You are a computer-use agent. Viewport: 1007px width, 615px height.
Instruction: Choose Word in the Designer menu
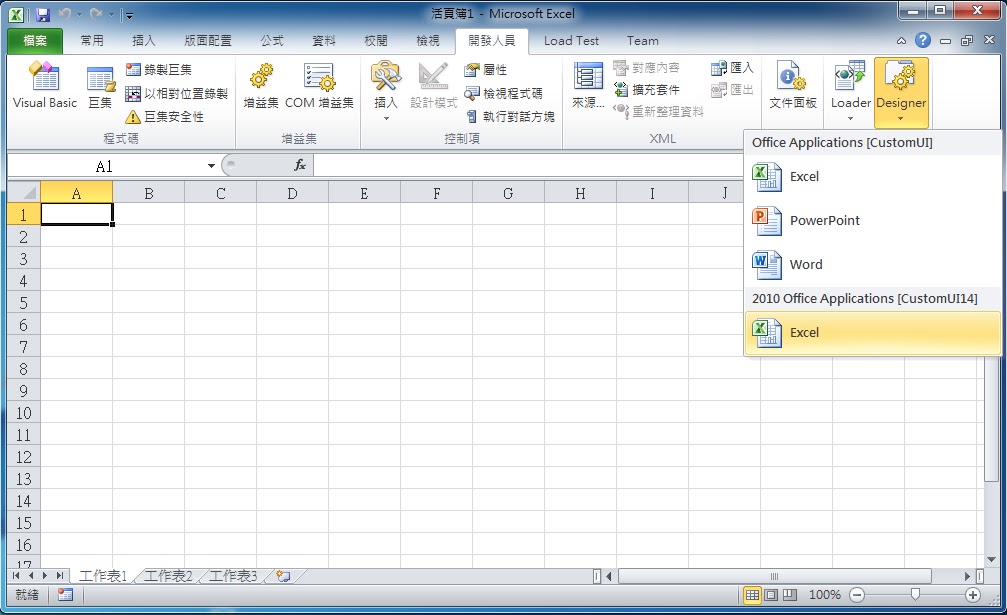(x=872, y=264)
